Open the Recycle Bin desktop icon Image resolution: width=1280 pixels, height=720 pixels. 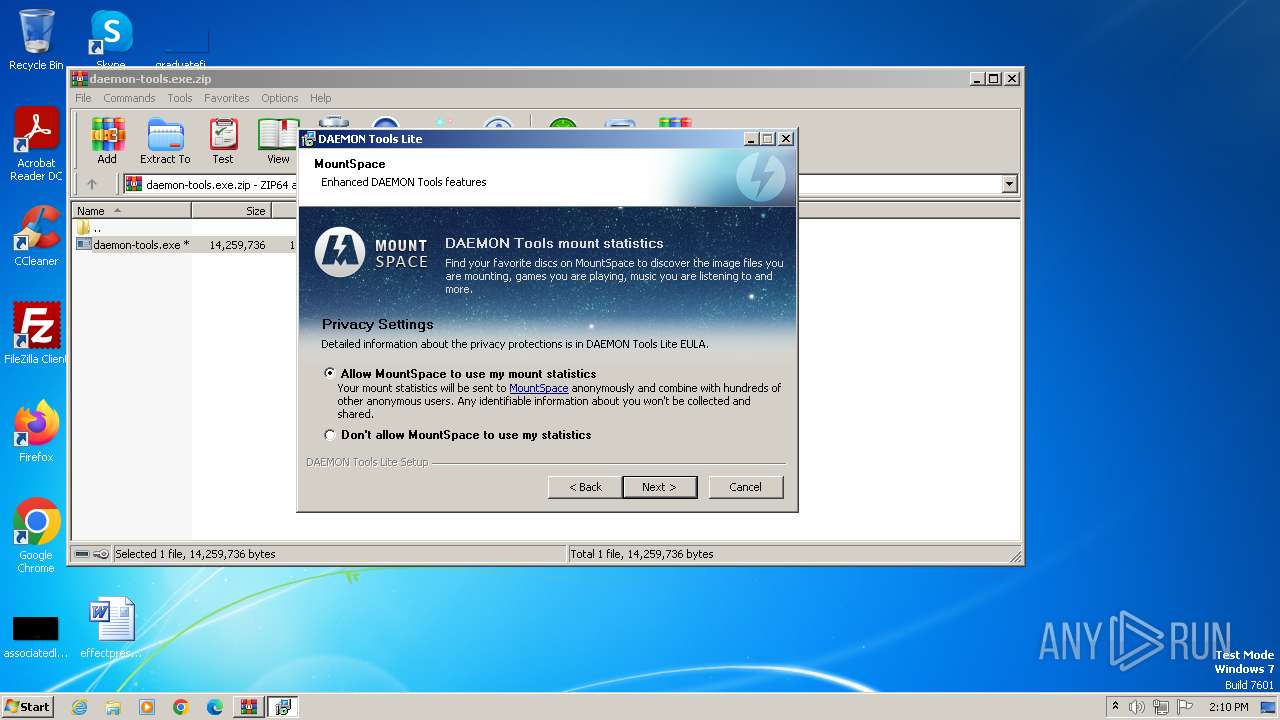(x=36, y=40)
